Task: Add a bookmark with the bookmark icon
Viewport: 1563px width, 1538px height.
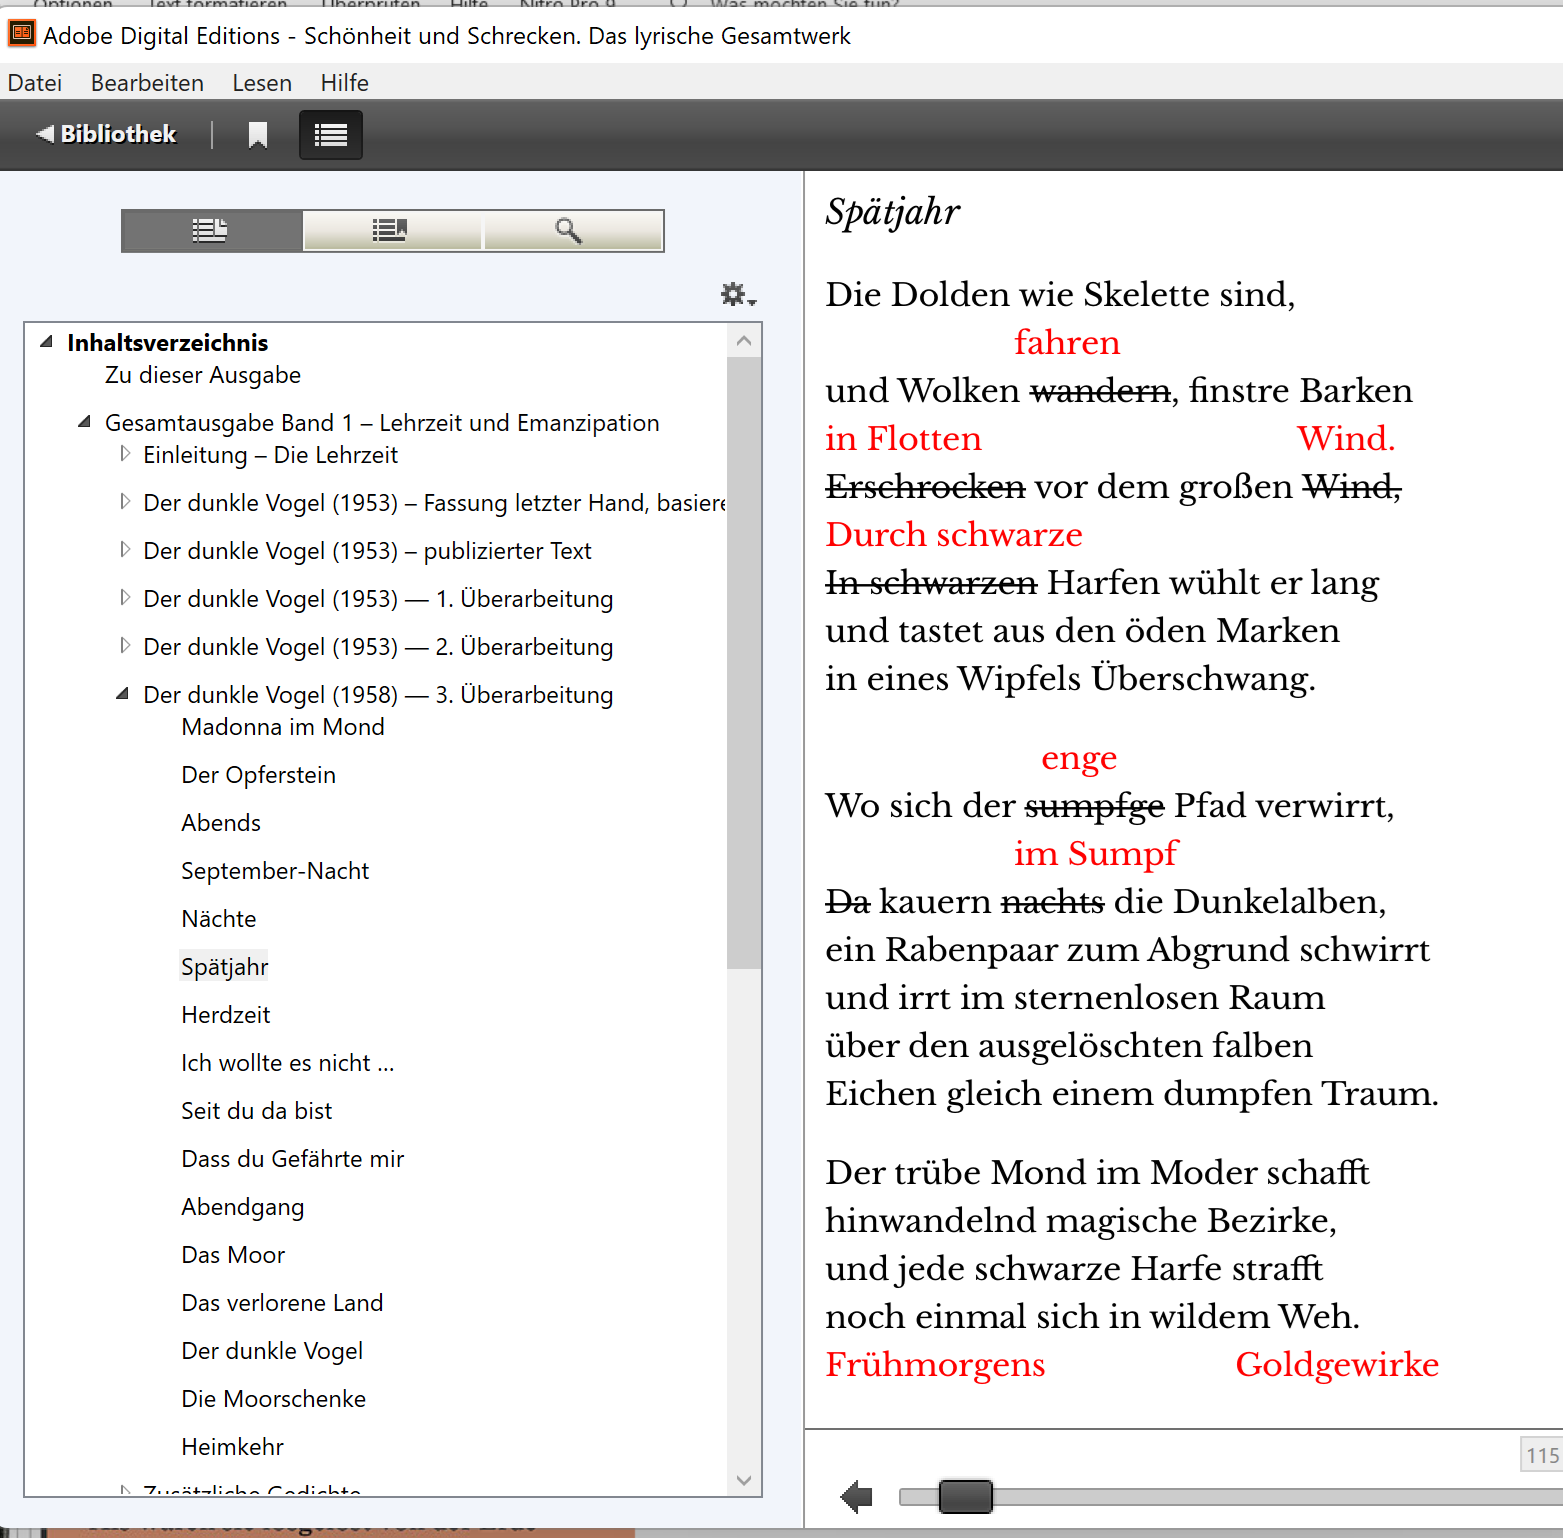Action: 258,134
